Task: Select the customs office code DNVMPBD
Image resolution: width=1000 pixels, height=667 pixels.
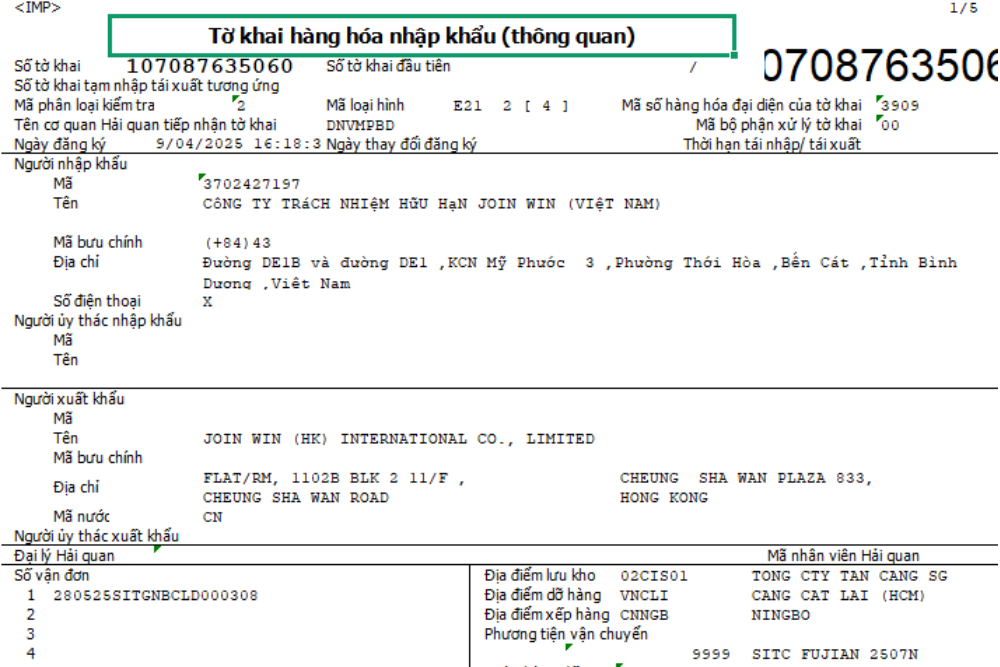Action: pyautogui.click(x=360, y=125)
